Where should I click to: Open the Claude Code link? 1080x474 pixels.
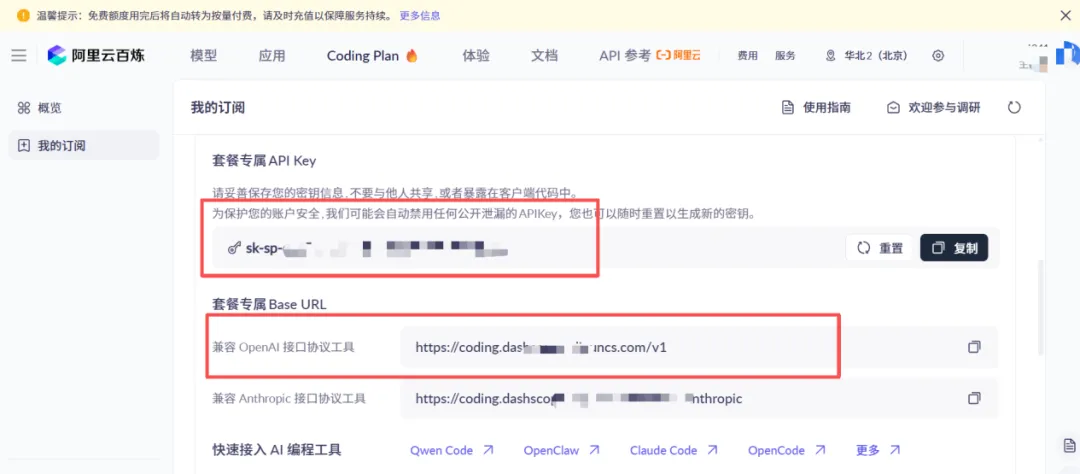674,451
